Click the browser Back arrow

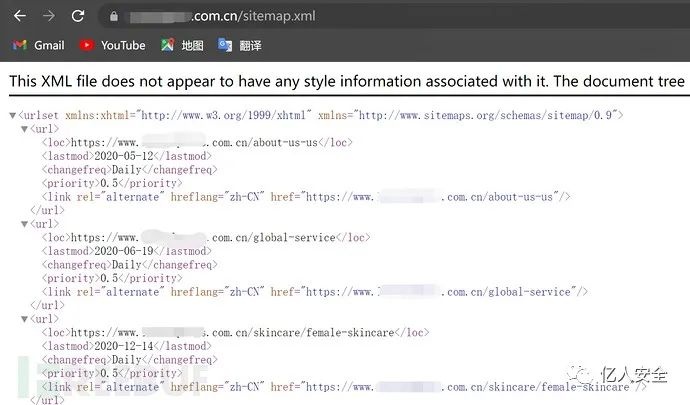coord(19,16)
